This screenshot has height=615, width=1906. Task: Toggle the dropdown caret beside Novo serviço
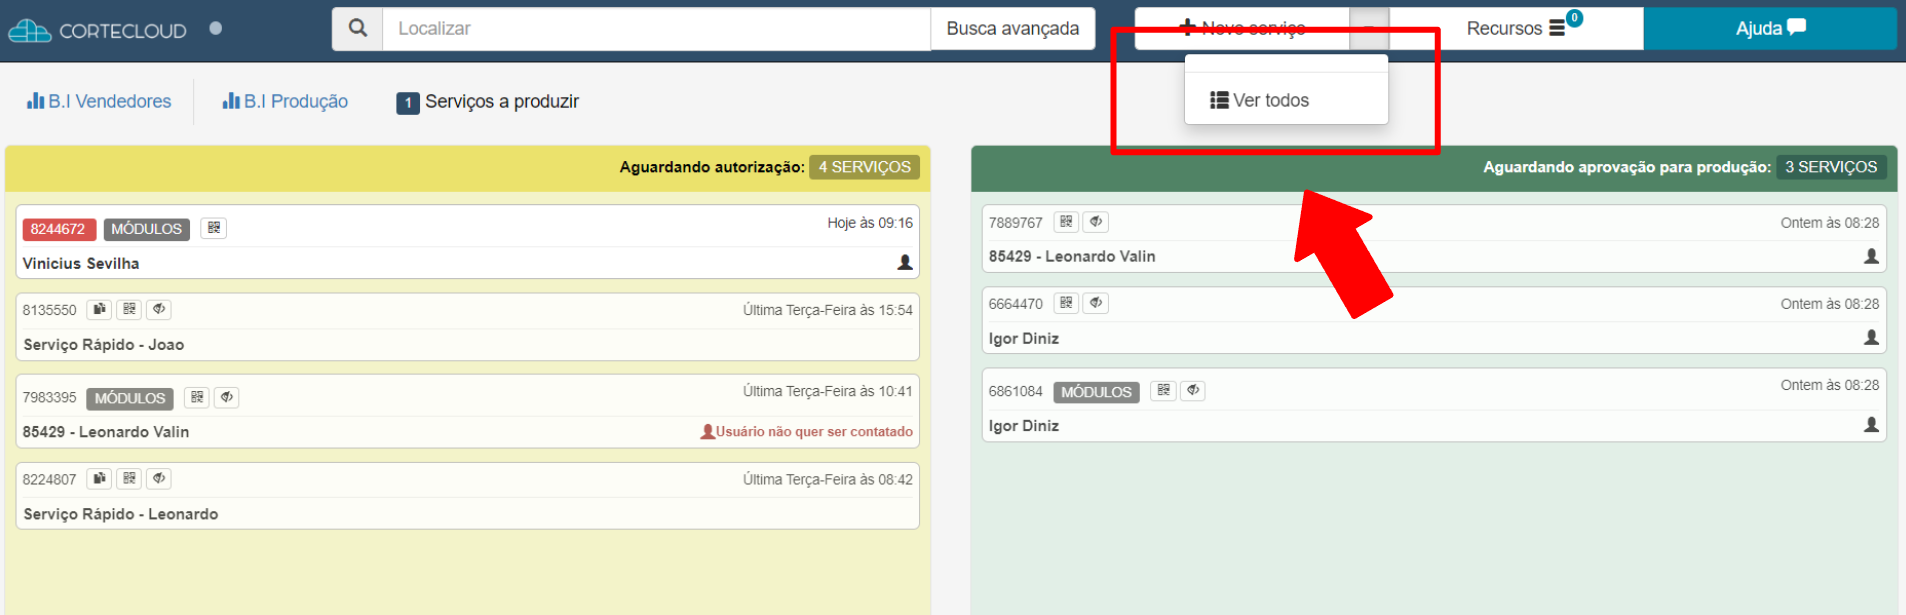pyautogui.click(x=1369, y=29)
